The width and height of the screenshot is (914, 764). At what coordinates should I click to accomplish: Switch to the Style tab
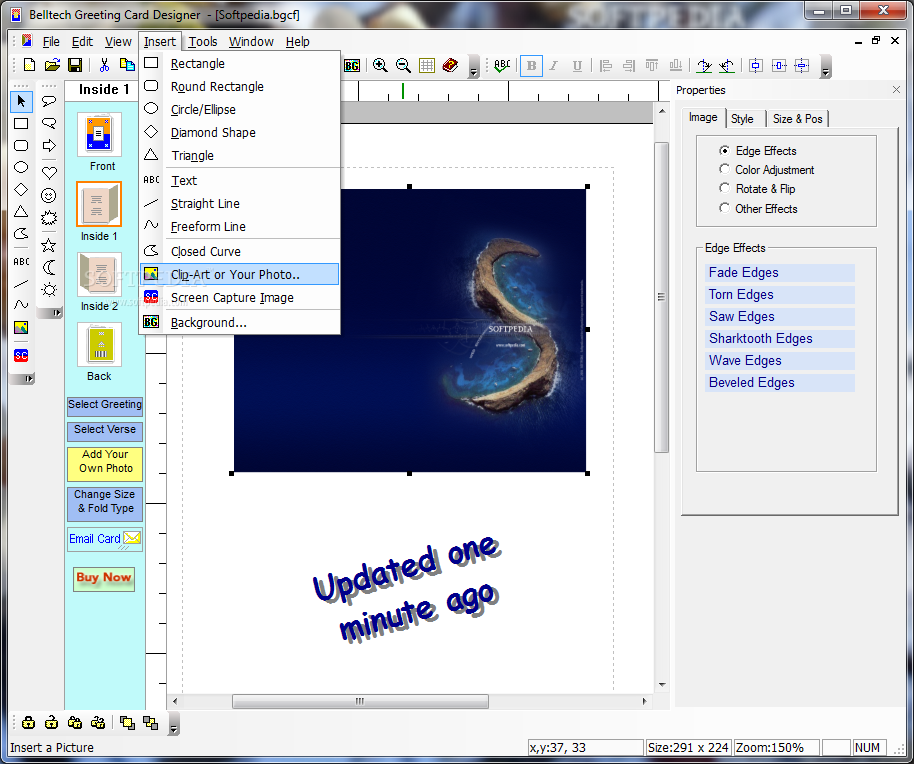coord(743,119)
